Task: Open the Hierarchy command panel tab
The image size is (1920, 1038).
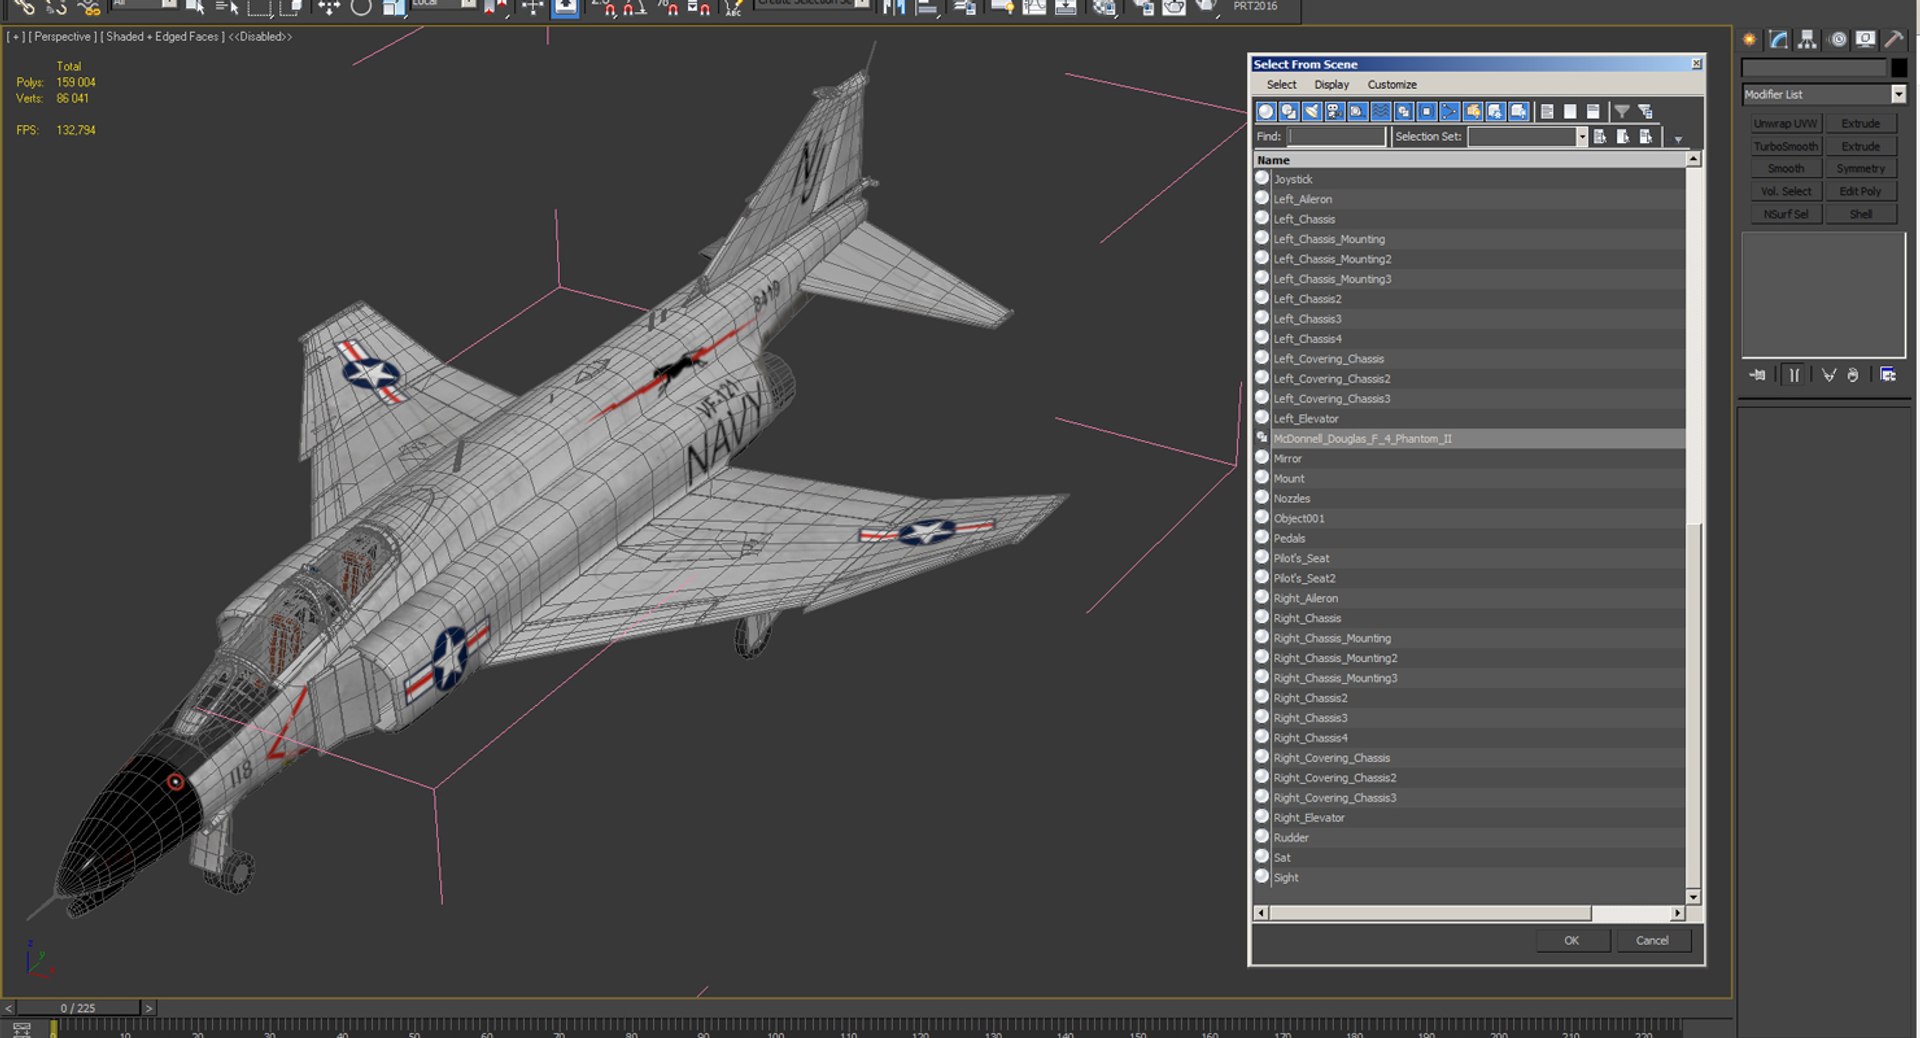Action: (1807, 39)
